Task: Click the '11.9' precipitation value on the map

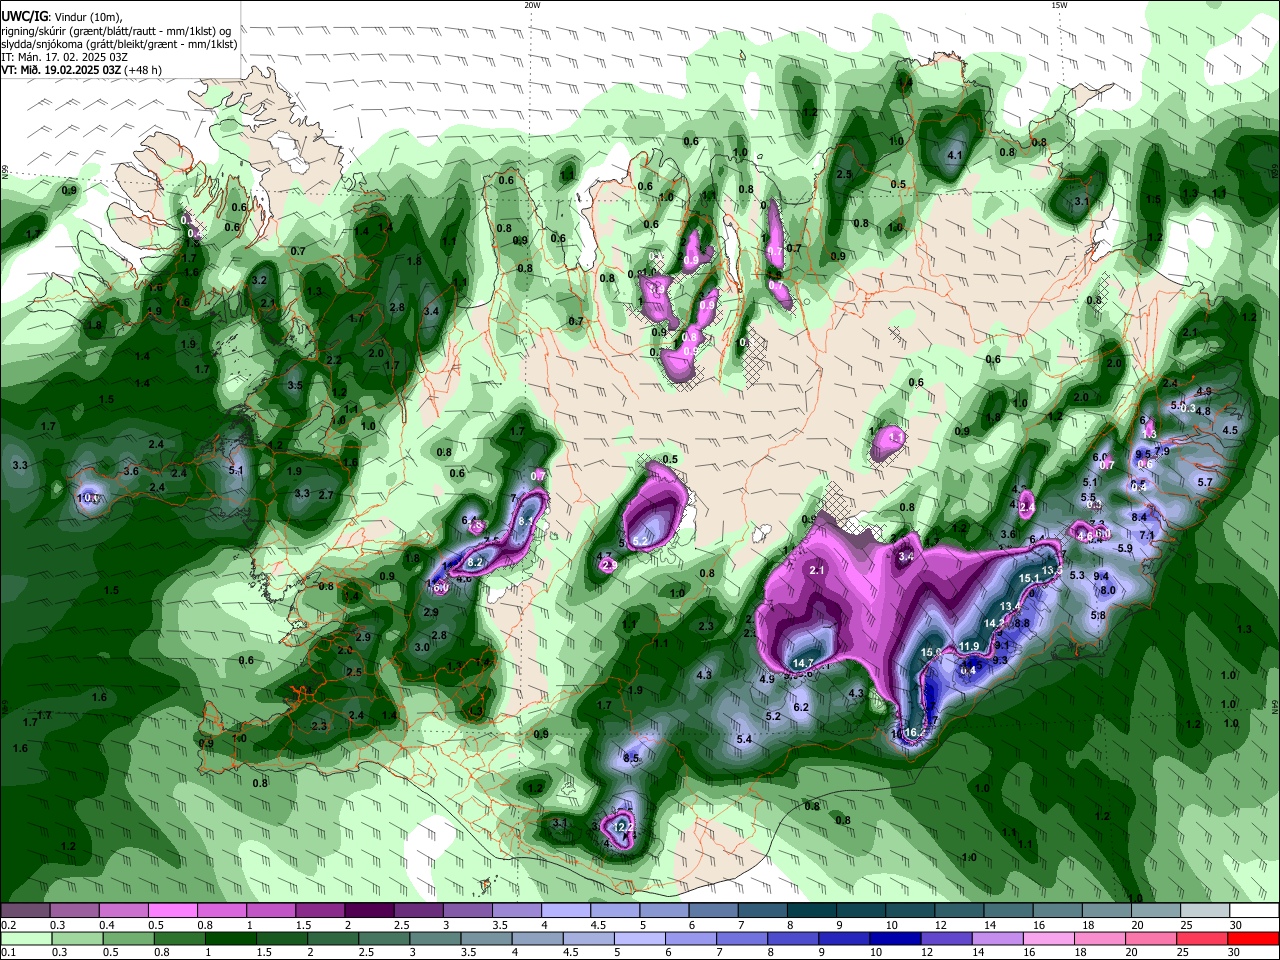Action: (969, 646)
